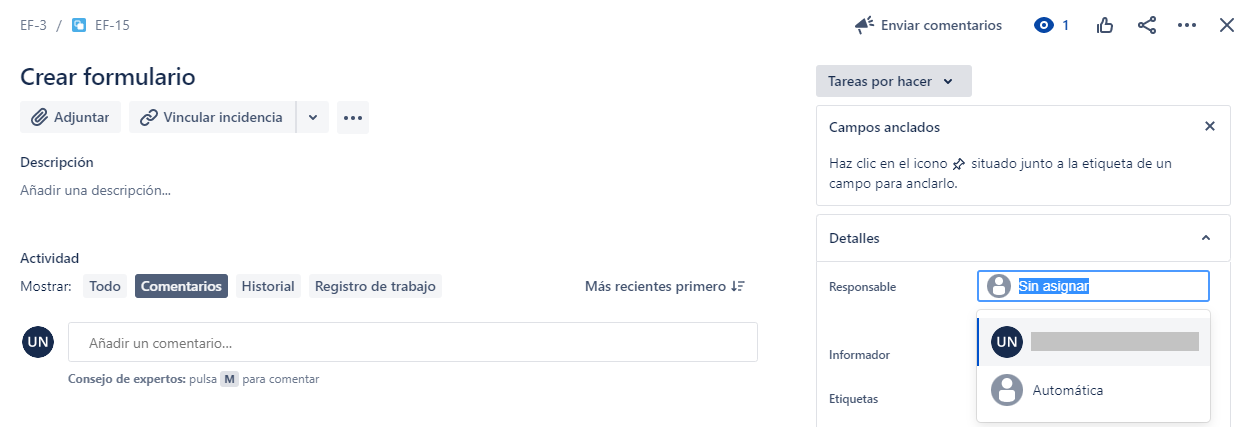The image size is (1242, 427).
Task: Collapse the Detalles section
Action: (1206, 238)
